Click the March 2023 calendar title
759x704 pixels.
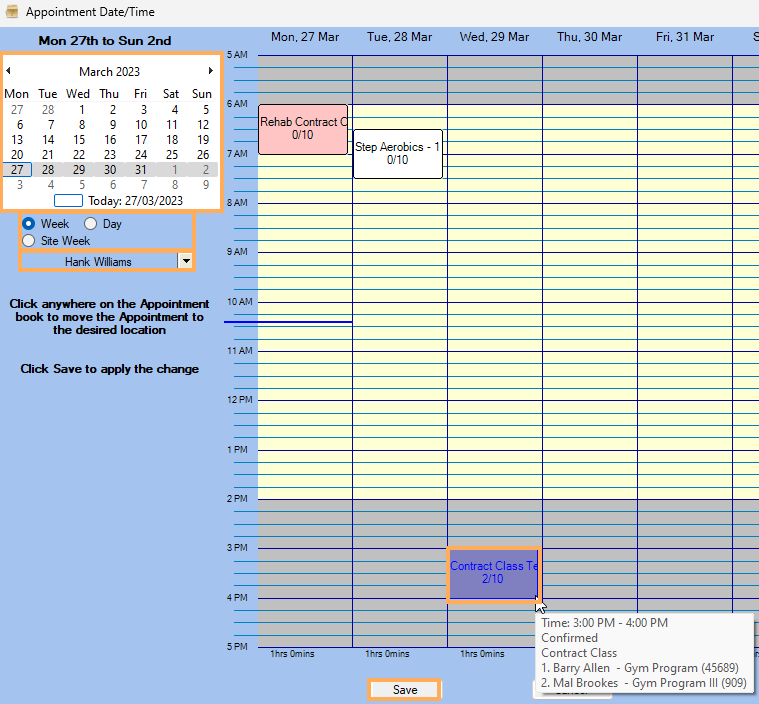(109, 72)
